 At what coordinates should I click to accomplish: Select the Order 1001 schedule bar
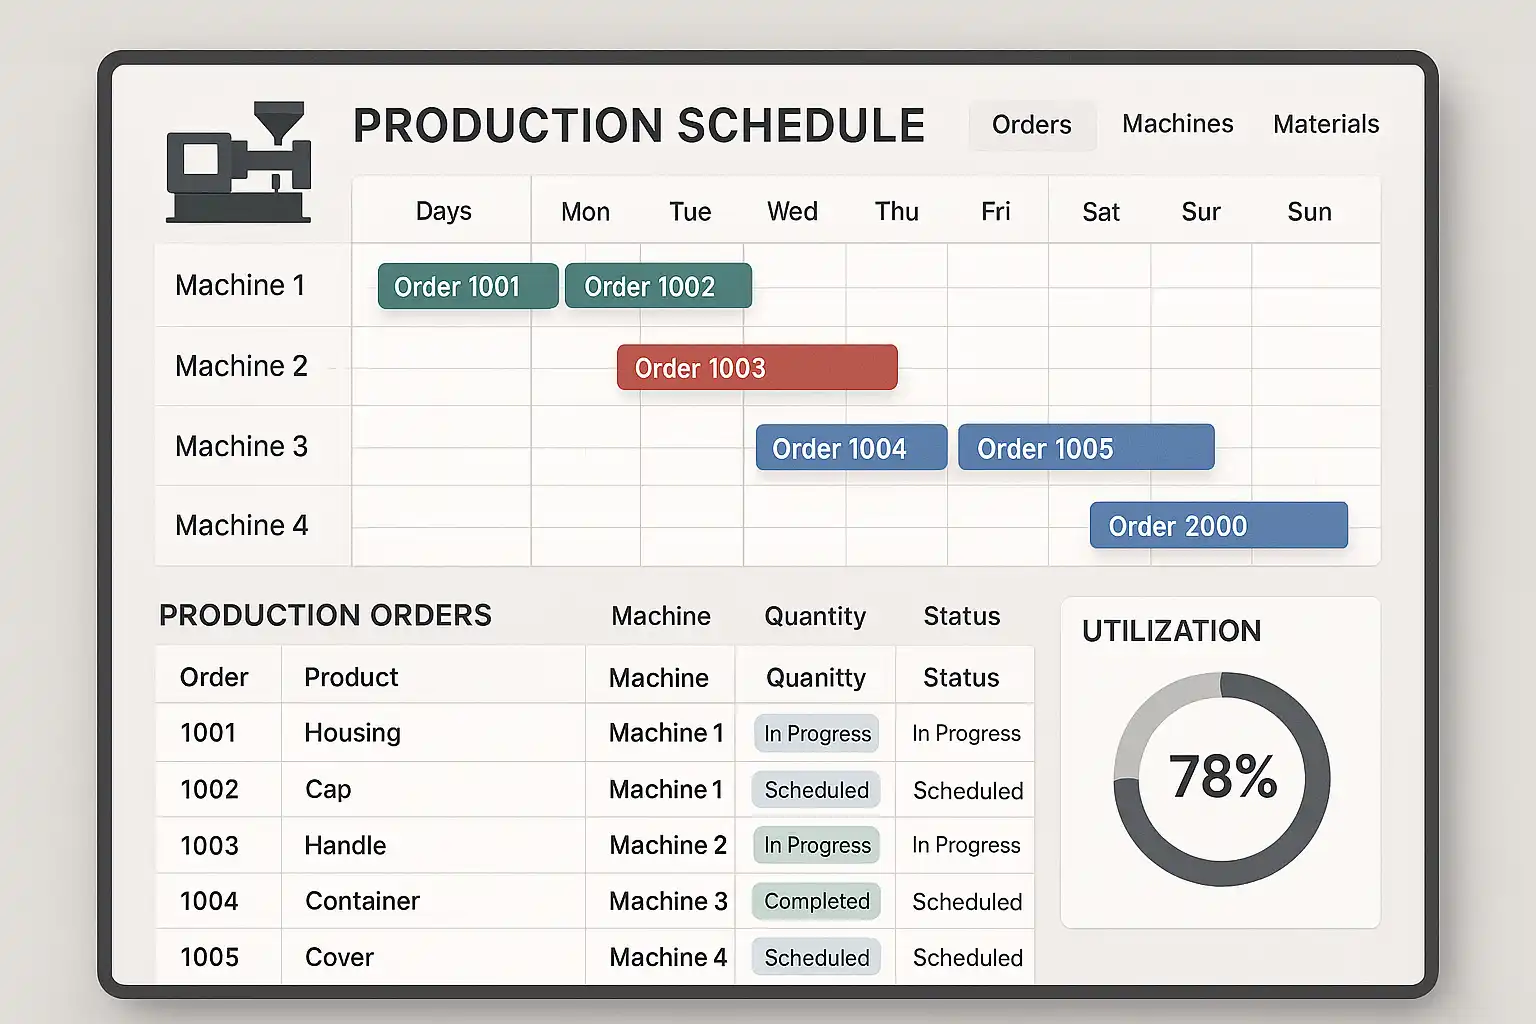coord(467,287)
